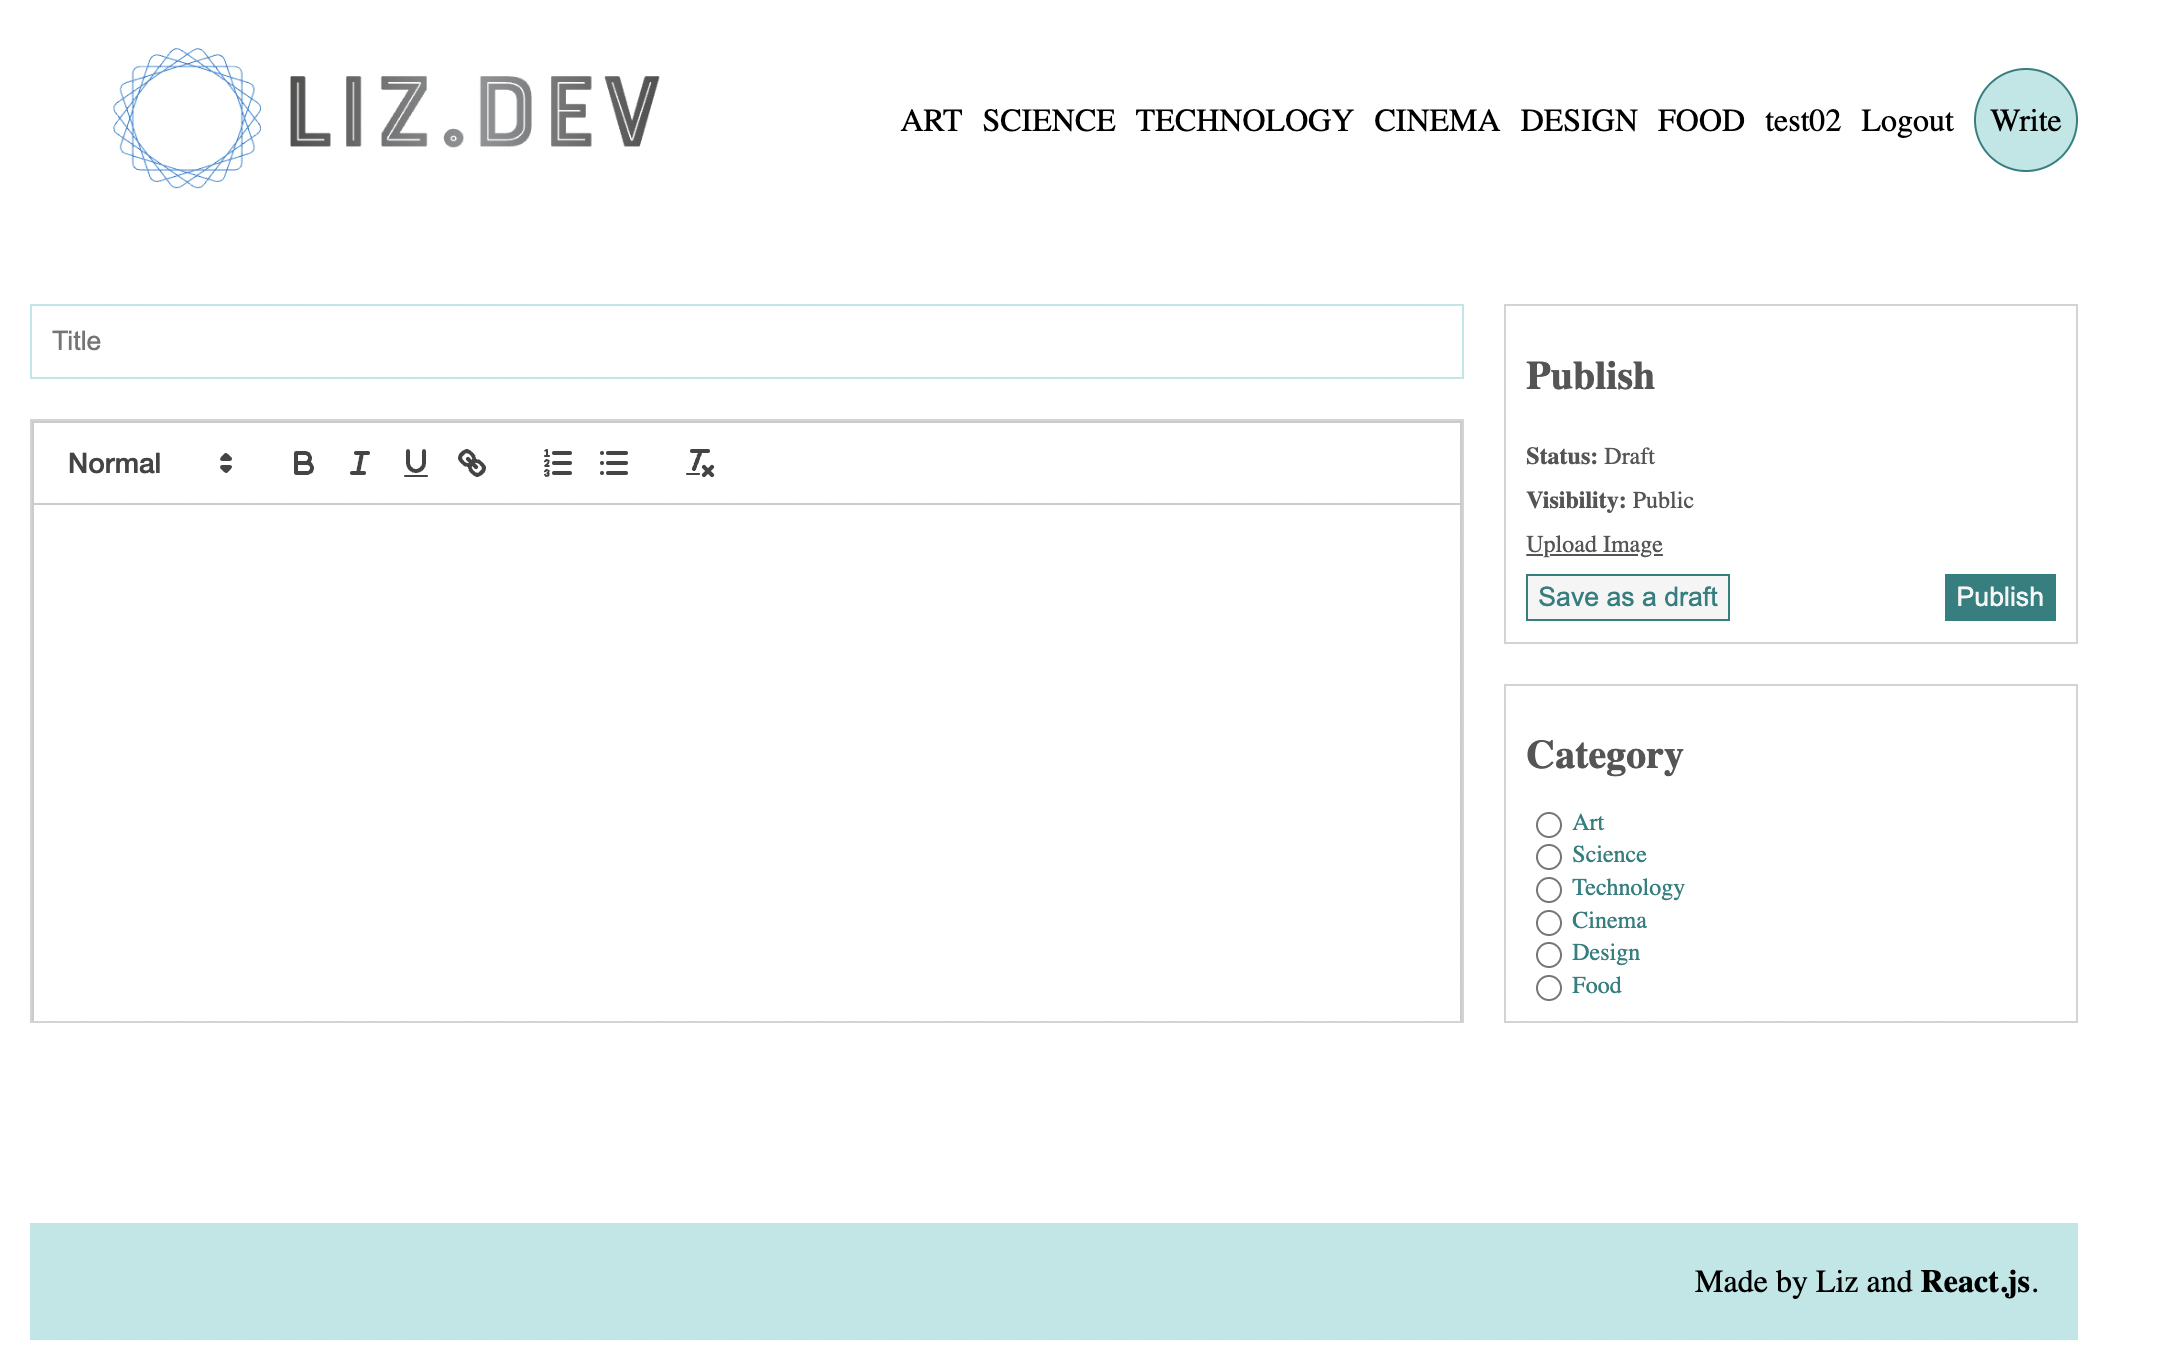
Task: Toggle underline formatting
Action: point(416,463)
